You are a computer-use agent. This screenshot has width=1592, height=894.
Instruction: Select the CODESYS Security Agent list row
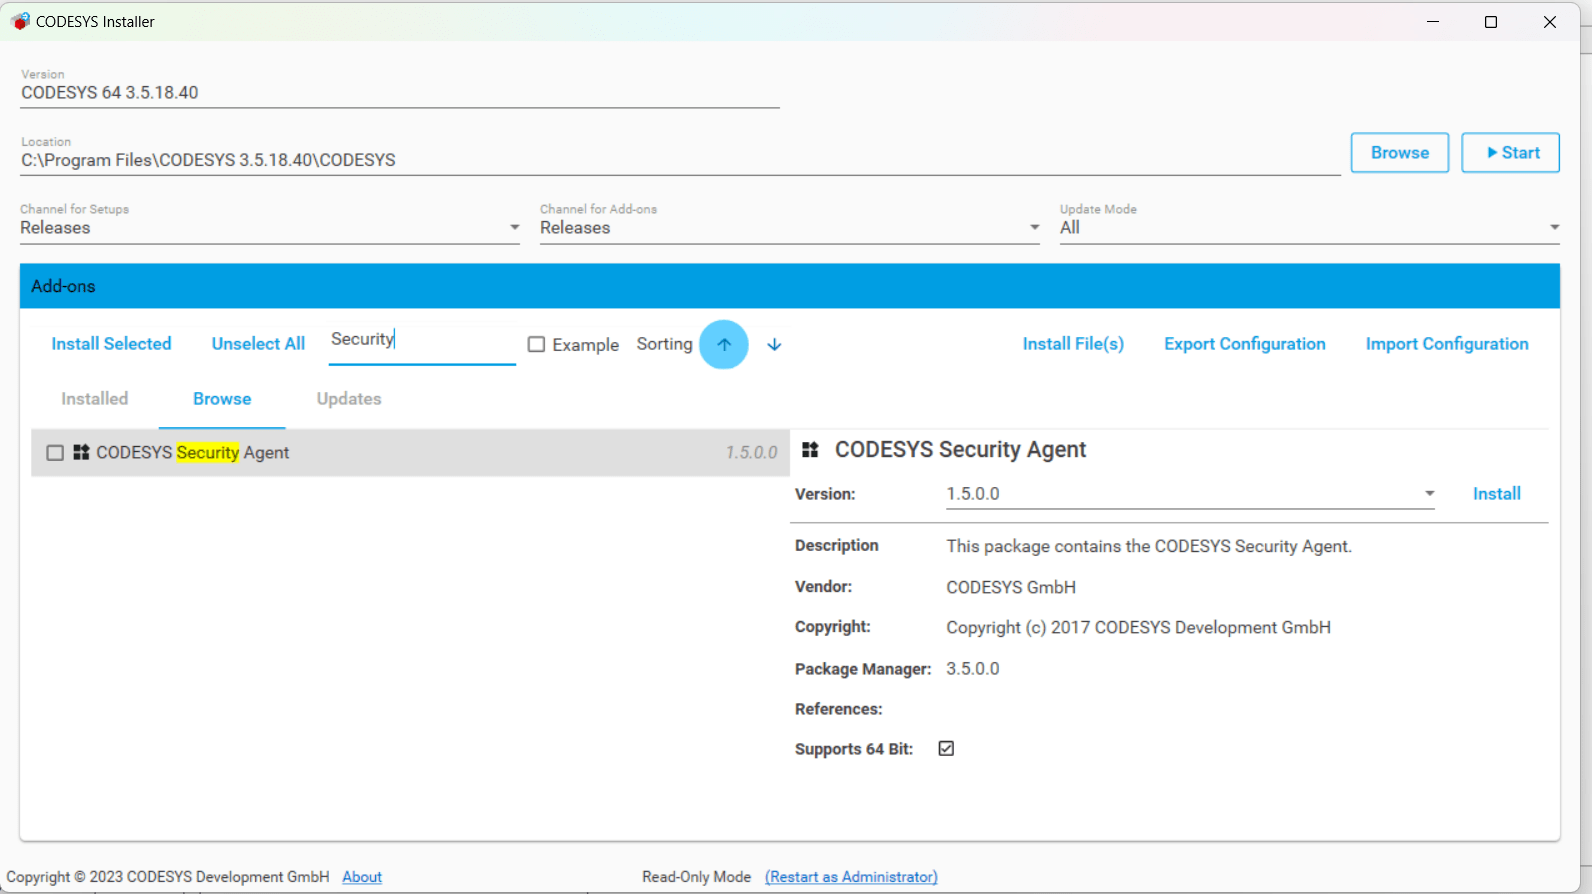tap(410, 453)
